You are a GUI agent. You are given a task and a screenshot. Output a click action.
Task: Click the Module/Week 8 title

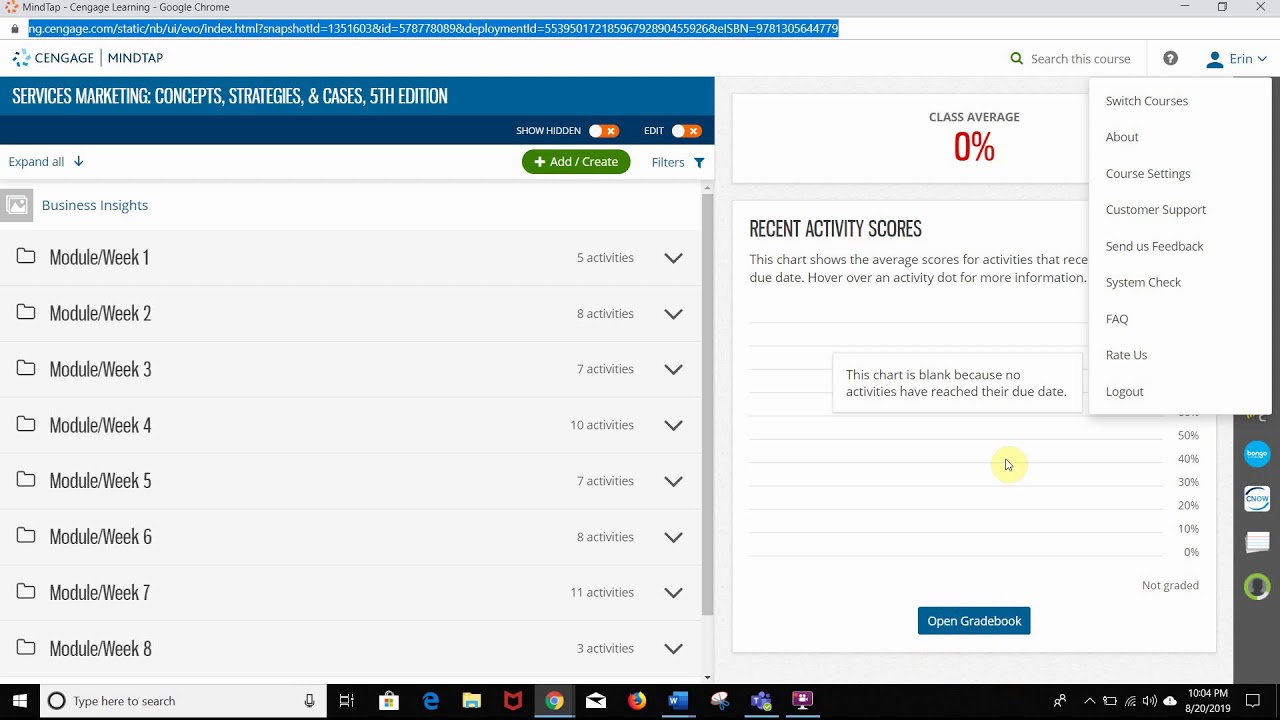click(100, 649)
